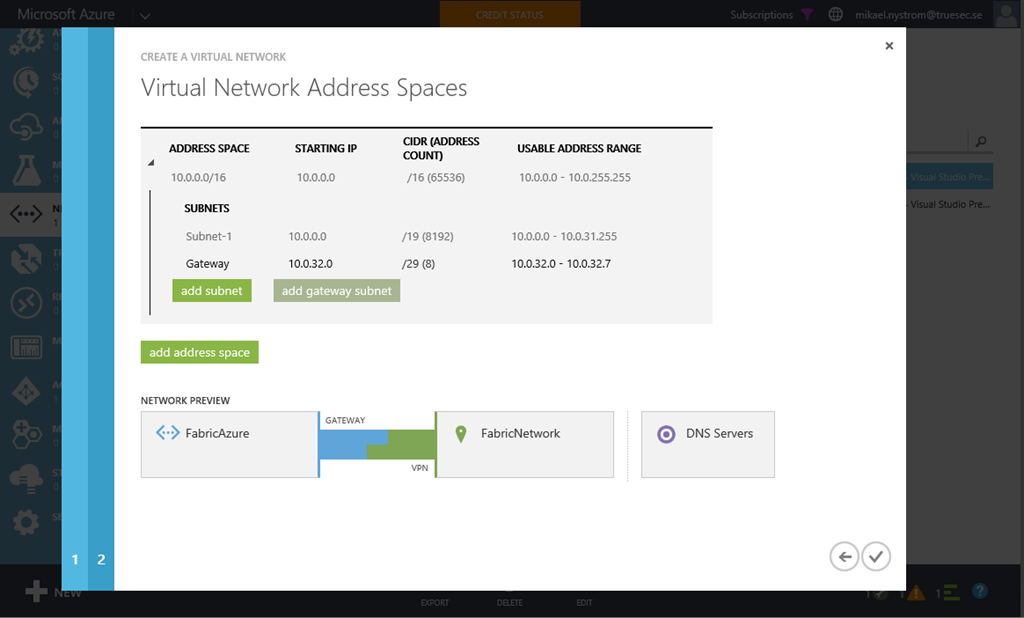The width and height of the screenshot is (1024, 618).
Task: Click the FabricNetwork location pin icon
Action: 461,434
